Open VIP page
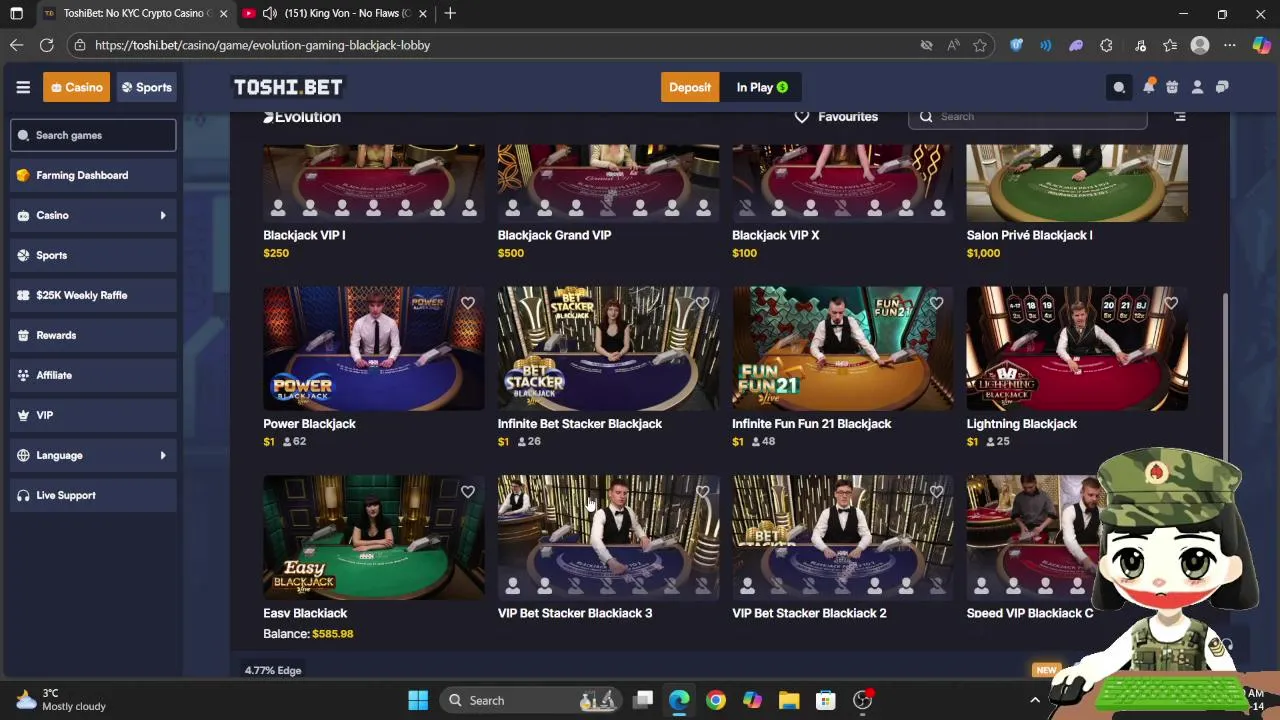This screenshot has height=720, width=1280. coord(93,415)
